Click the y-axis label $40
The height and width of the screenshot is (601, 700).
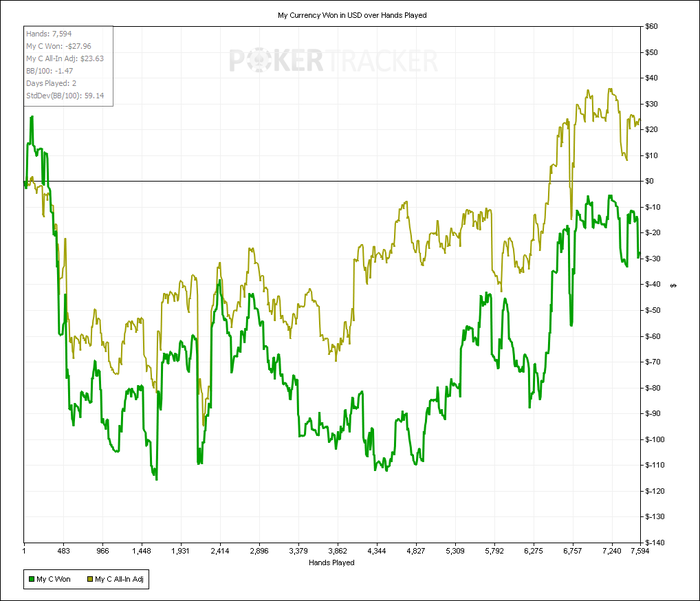651,78
